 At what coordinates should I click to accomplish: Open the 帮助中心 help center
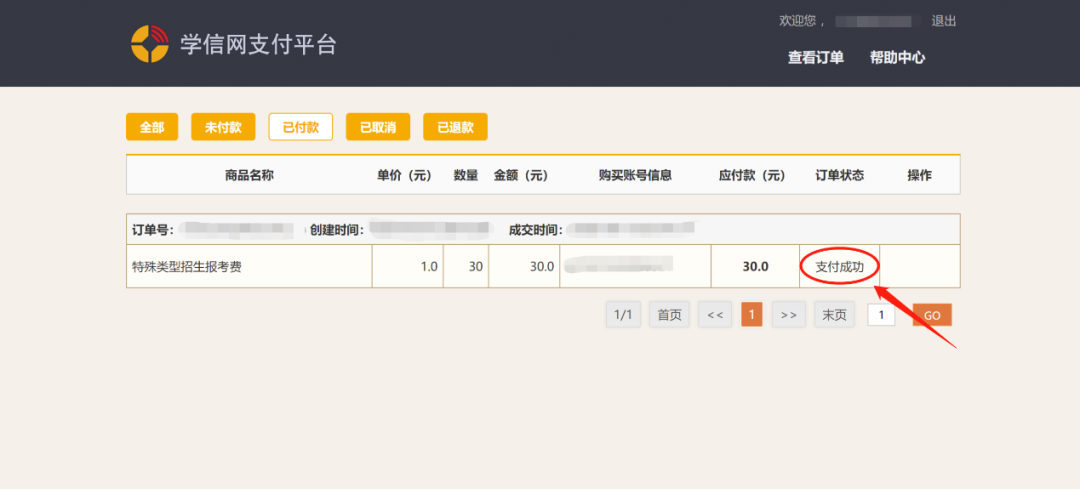[x=897, y=58]
